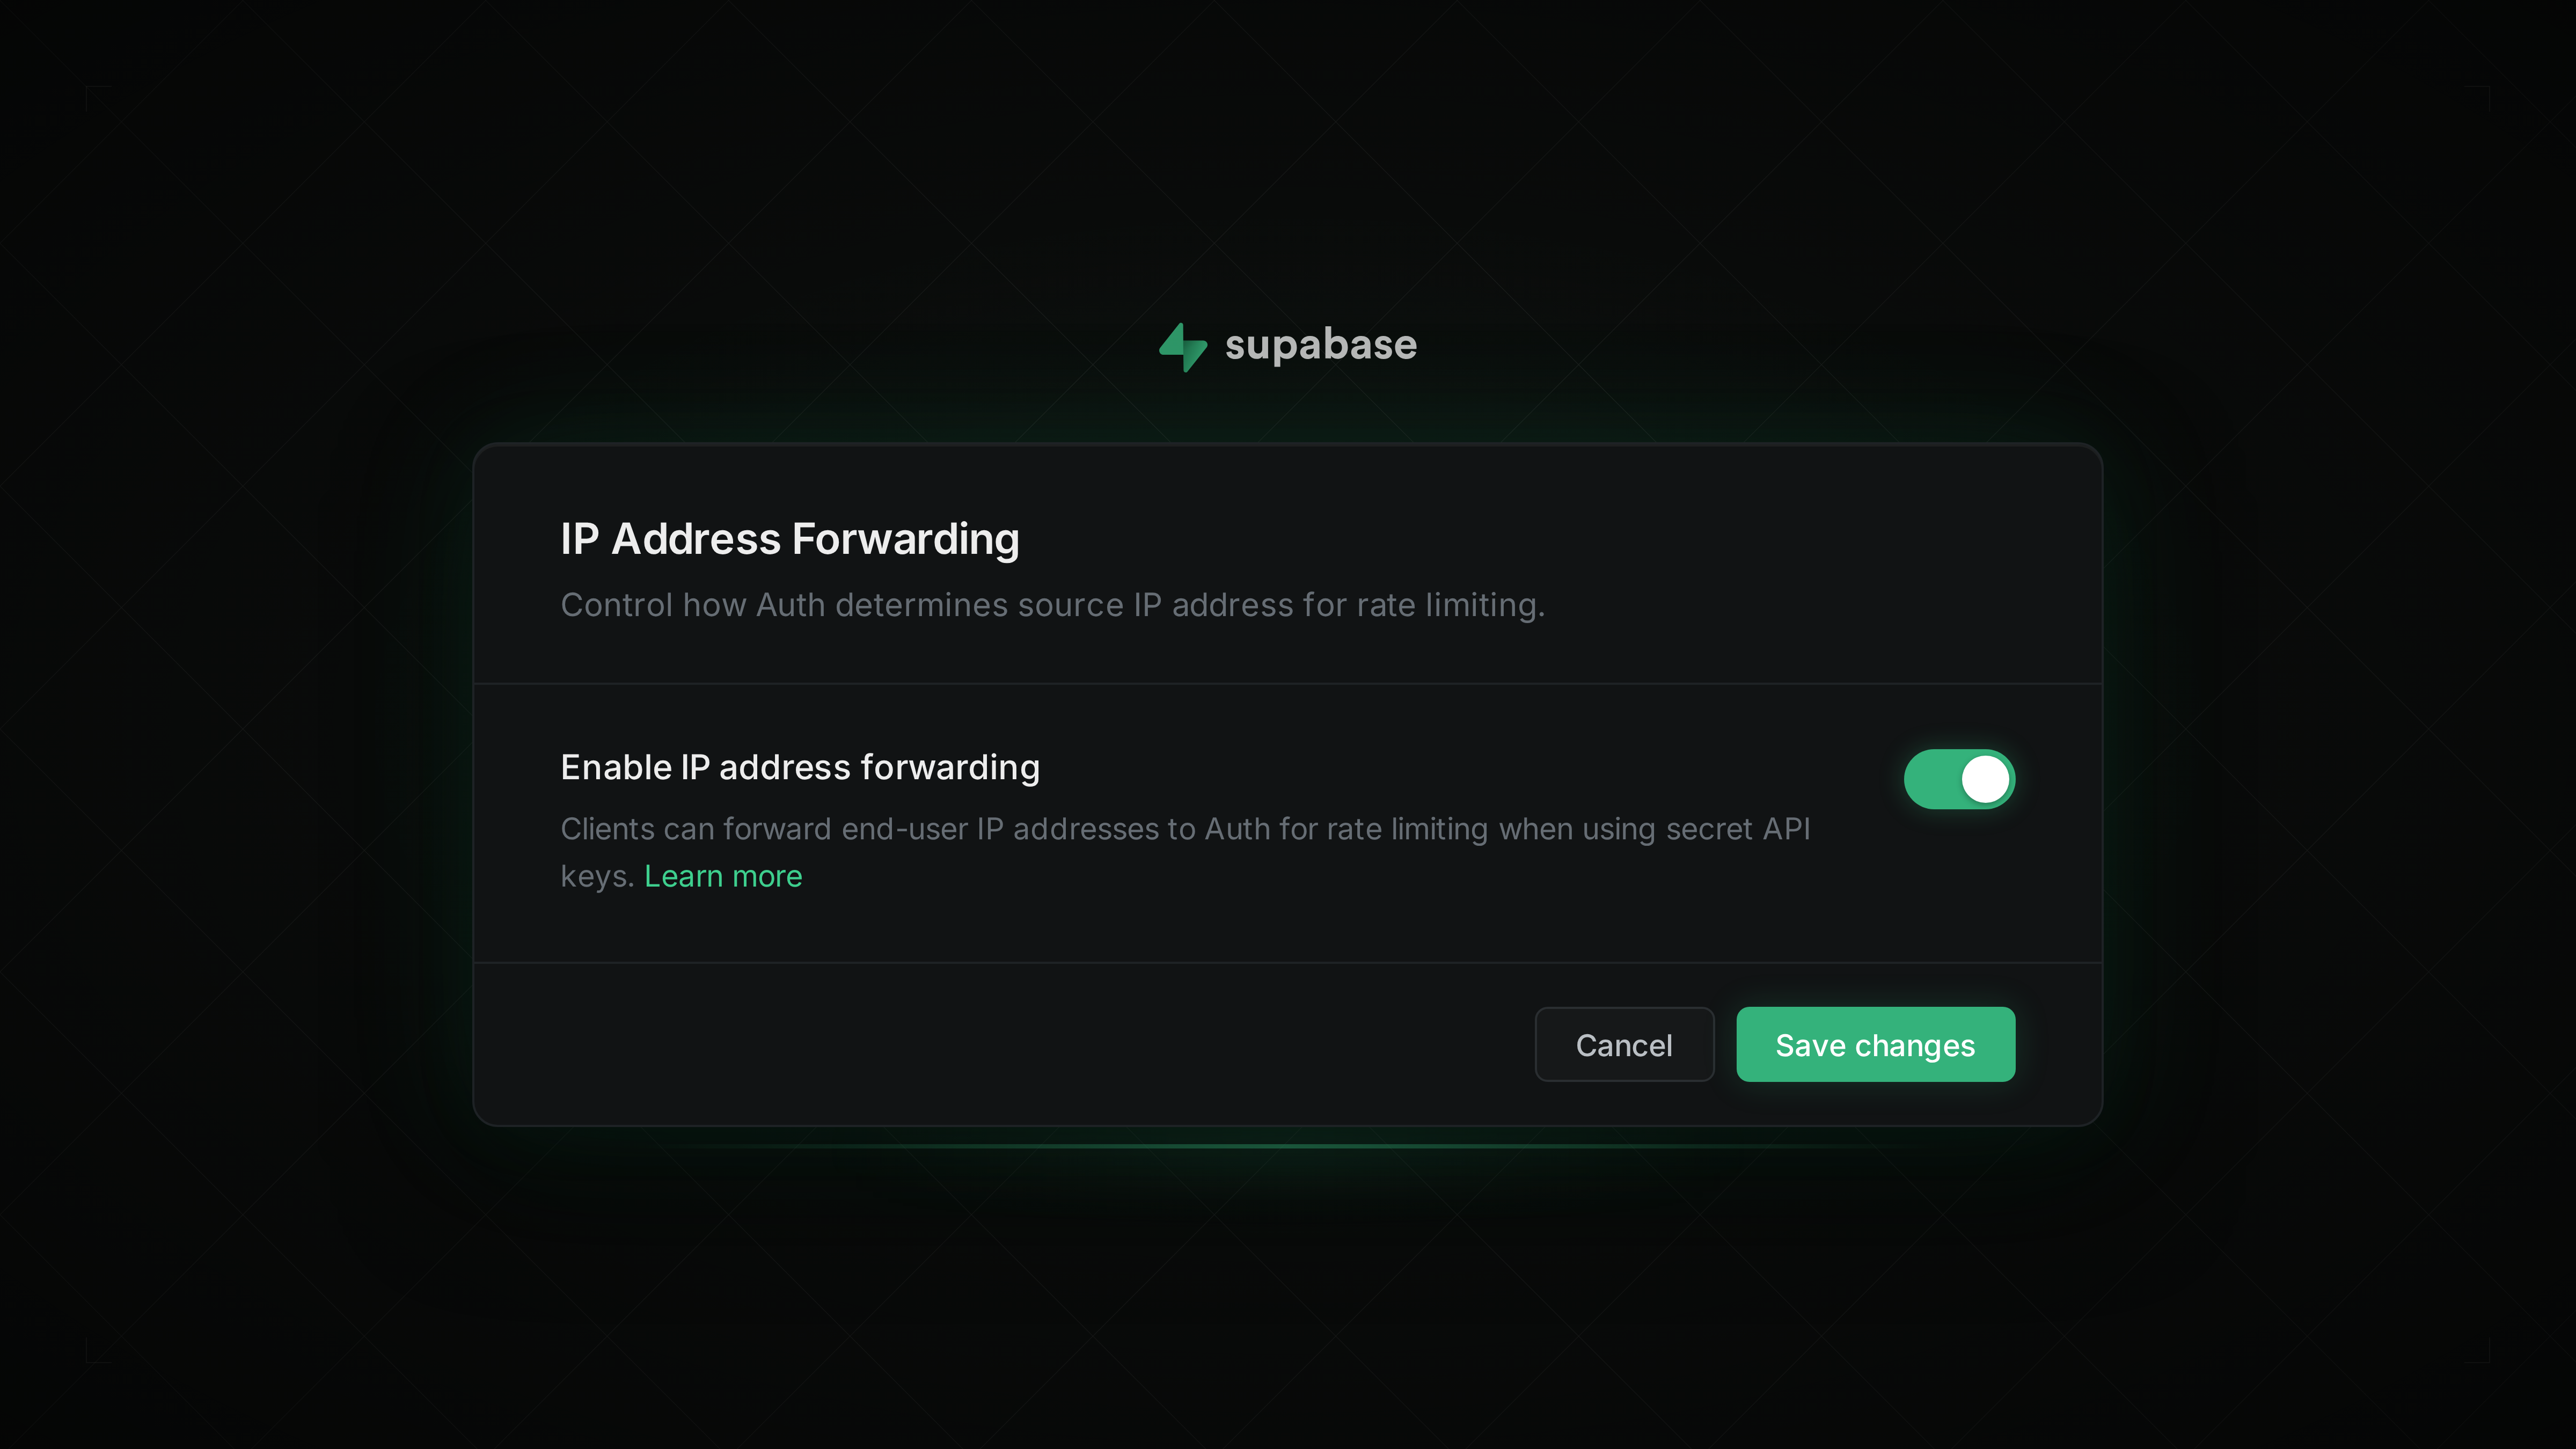Click the green glow line beneath the card
This screenshot has width=2576, height=1449.
click(1288, 1146)
